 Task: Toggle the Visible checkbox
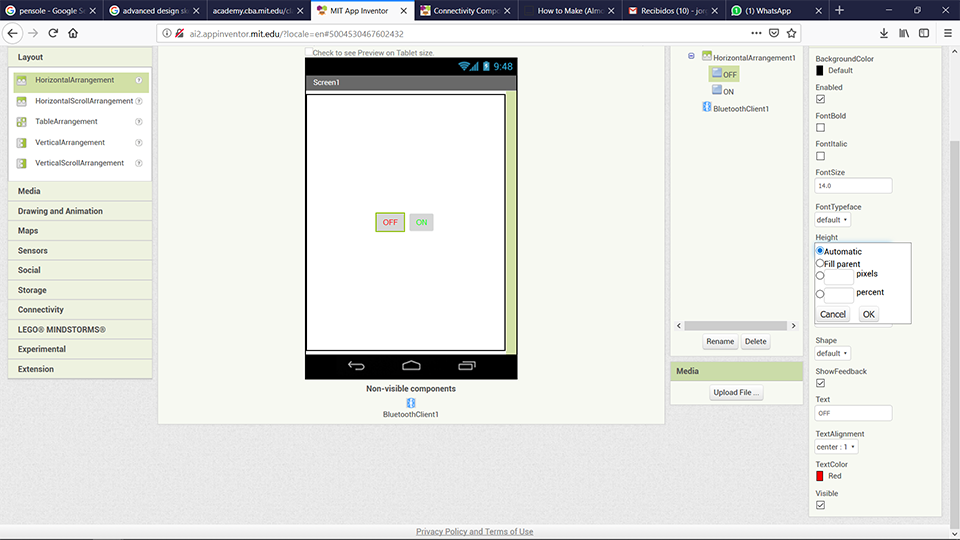820,505
